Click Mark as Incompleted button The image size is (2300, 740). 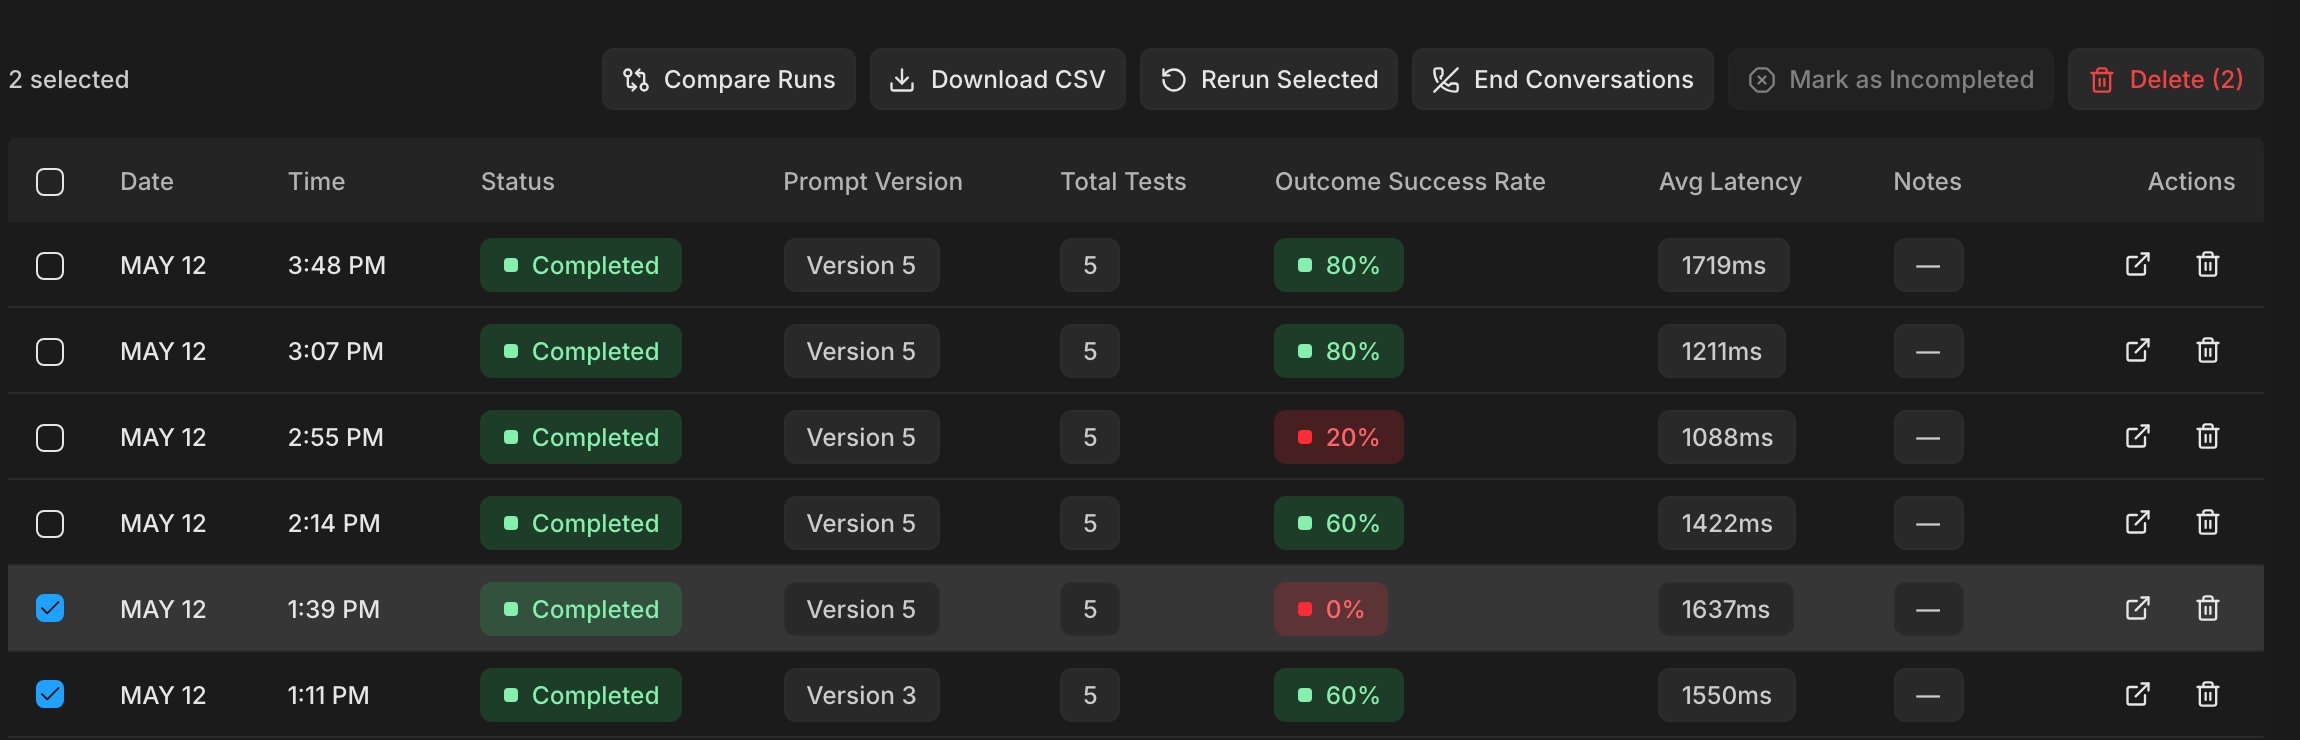[1891, 79]
